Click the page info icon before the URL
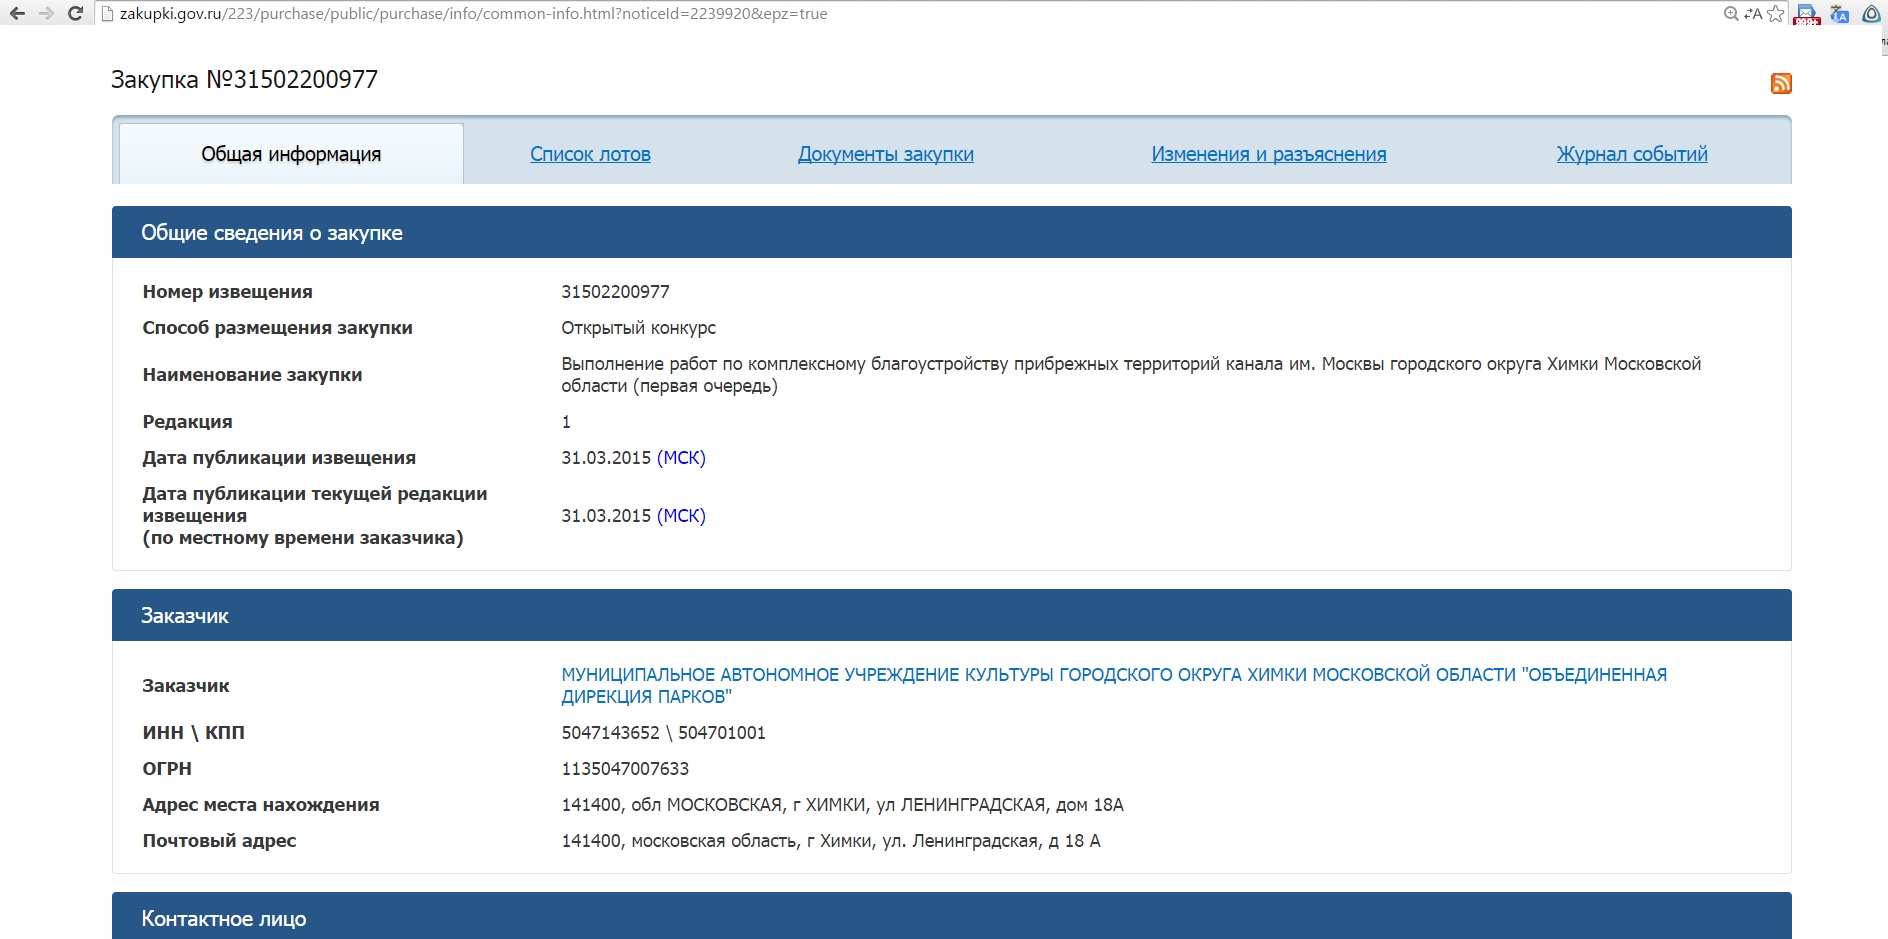Image resolution: width=1888 pixels, height=939 pixels. (x=109, y=14)
